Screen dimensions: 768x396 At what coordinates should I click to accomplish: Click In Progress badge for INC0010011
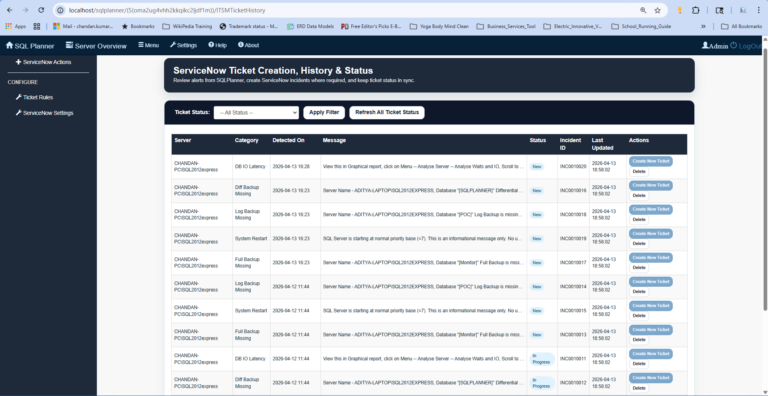pyautogui.click(x=542, y=359)
